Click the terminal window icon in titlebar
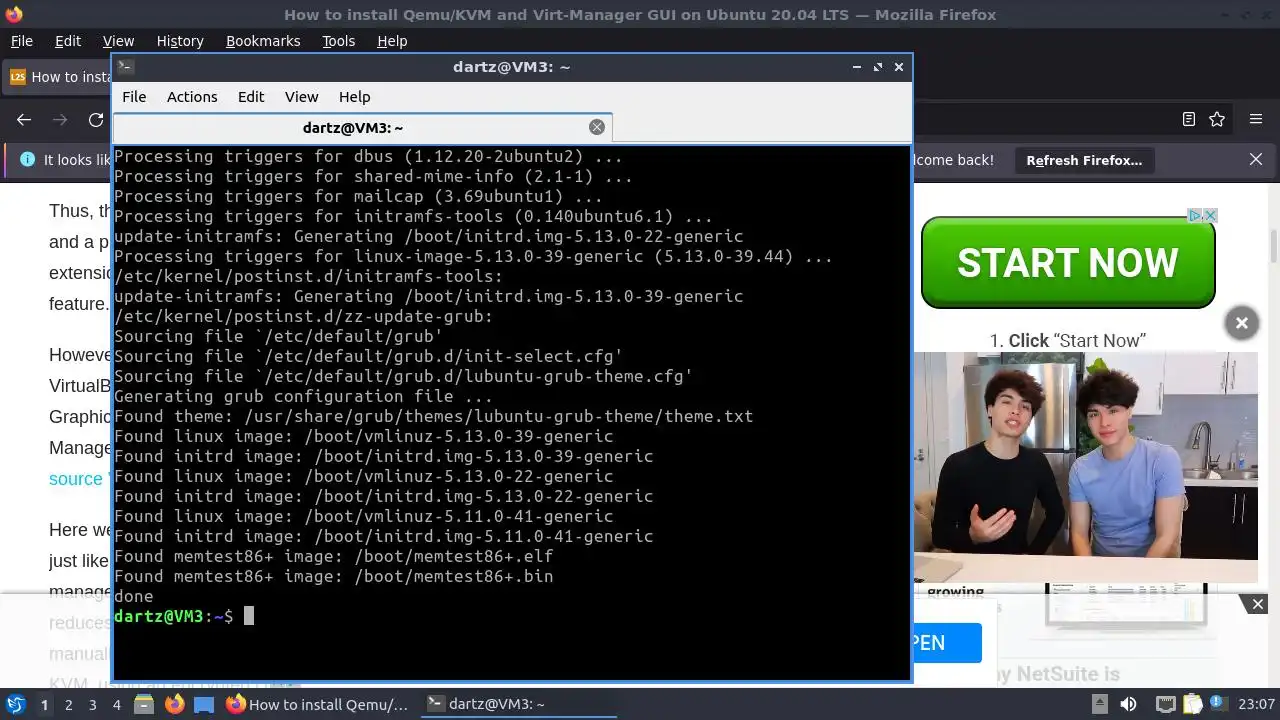This screenshot has height=720, width=1280. (125, 67)
